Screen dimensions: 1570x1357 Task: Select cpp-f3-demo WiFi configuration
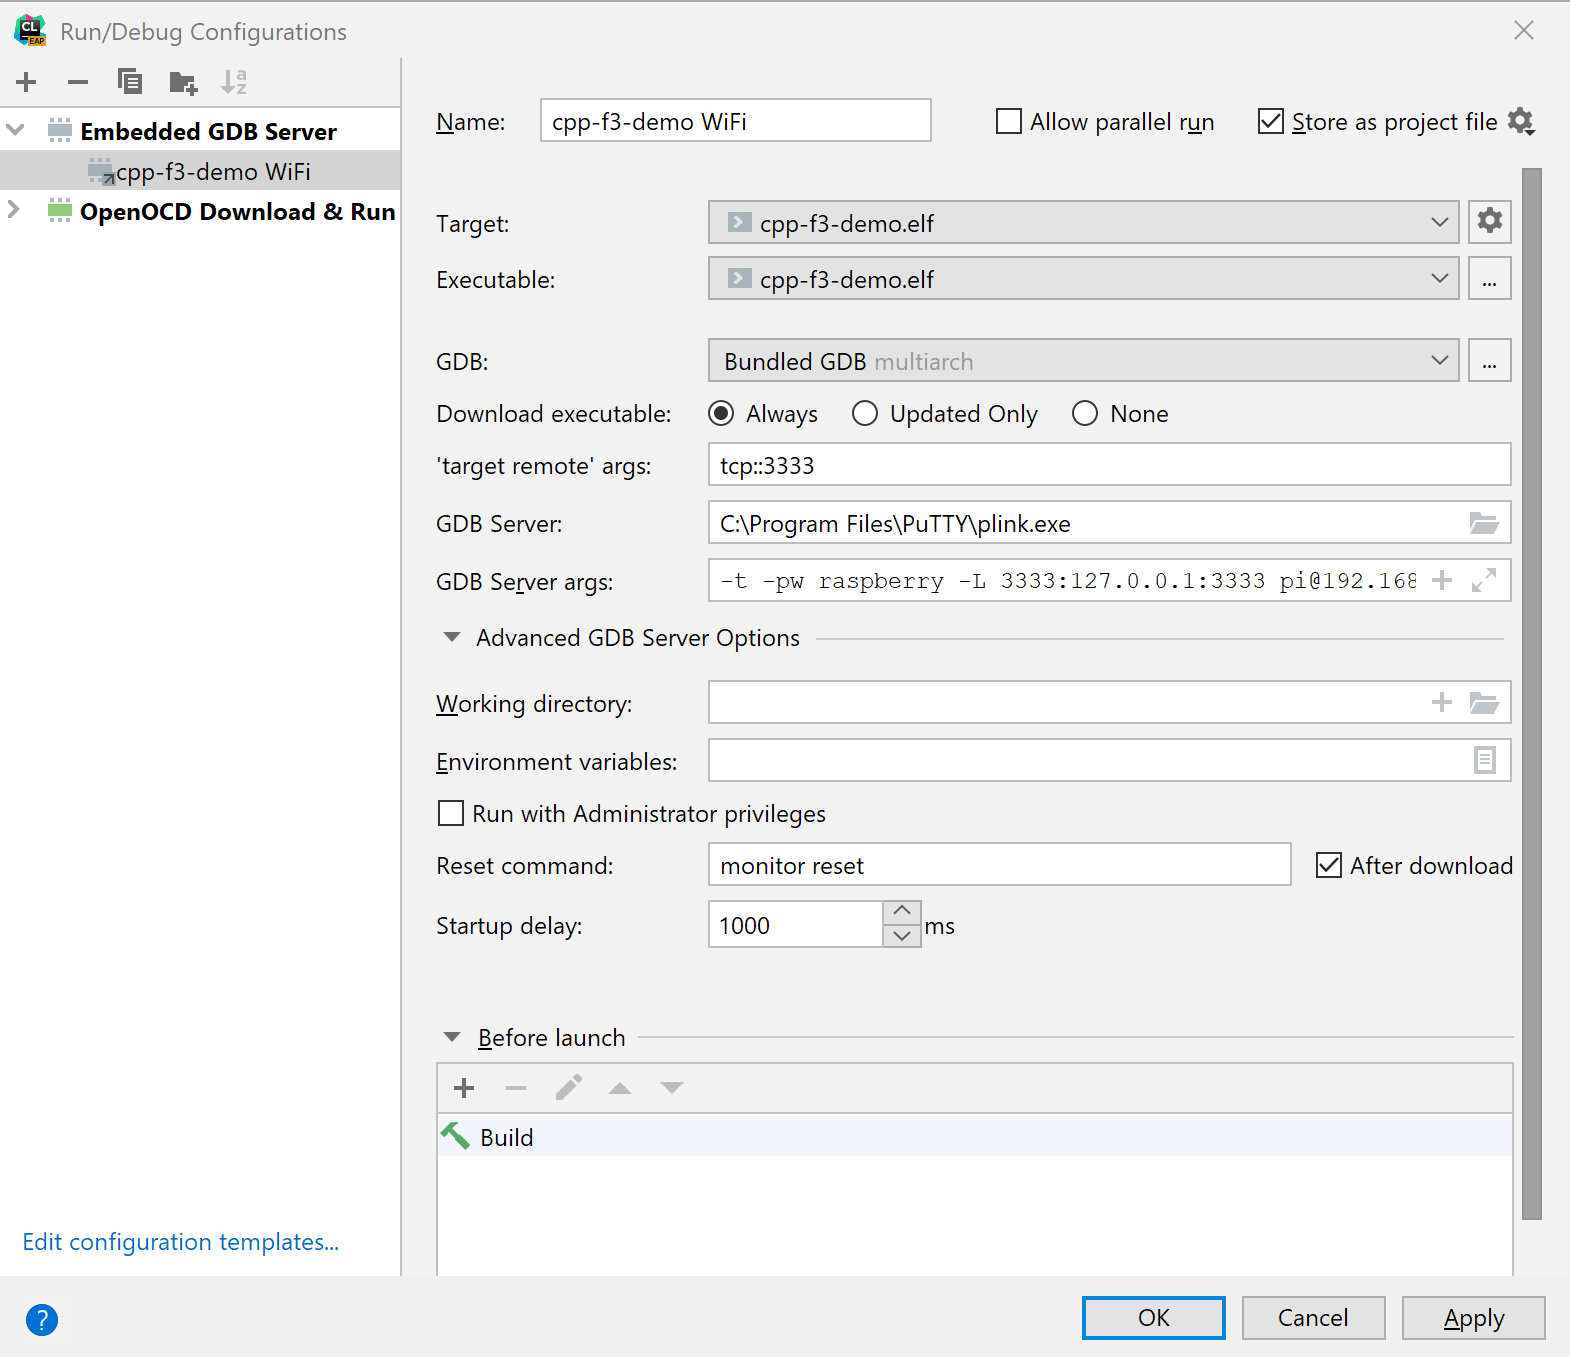coord(213,172)
